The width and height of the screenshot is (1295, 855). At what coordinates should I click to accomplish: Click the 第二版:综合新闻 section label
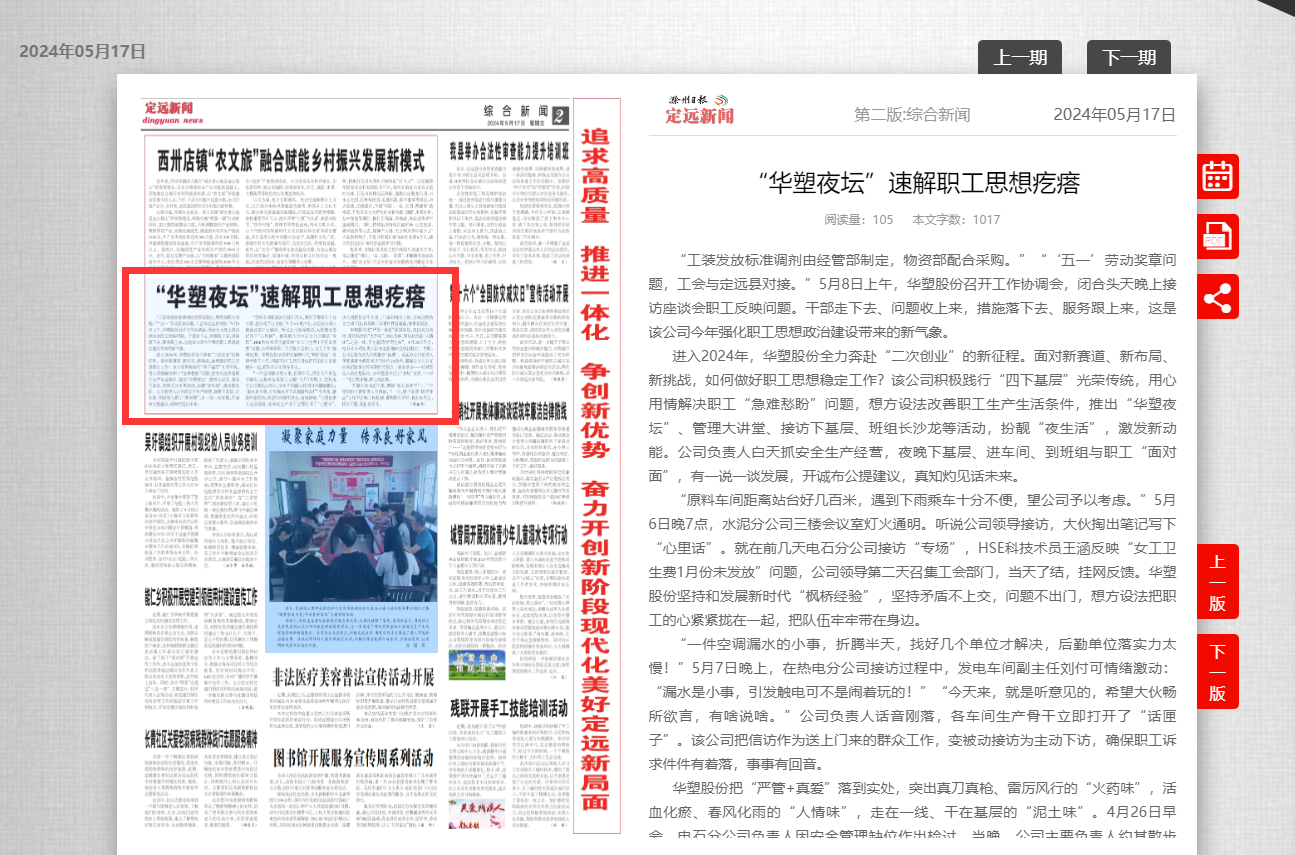tap(911, 114)
